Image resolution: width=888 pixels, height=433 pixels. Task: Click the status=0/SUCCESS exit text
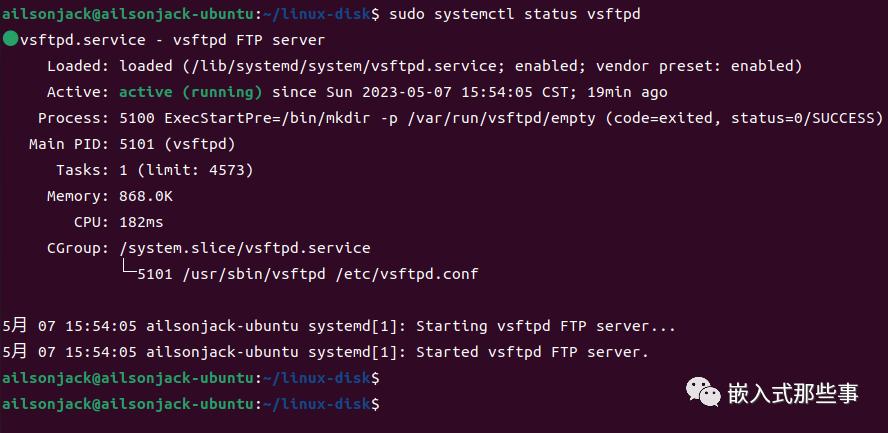point(802,118)
